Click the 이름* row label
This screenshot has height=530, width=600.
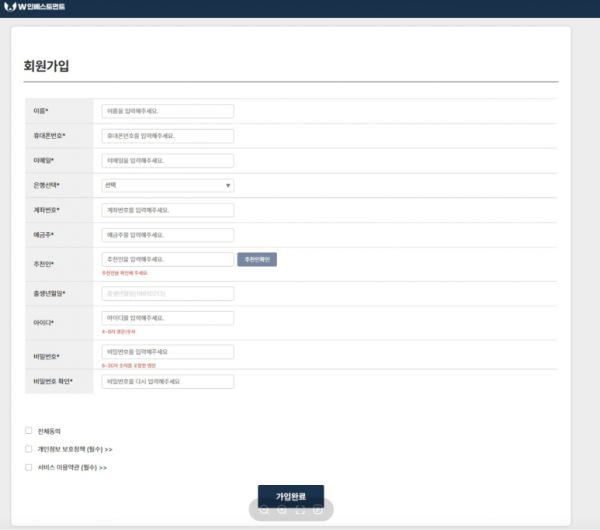41,111
